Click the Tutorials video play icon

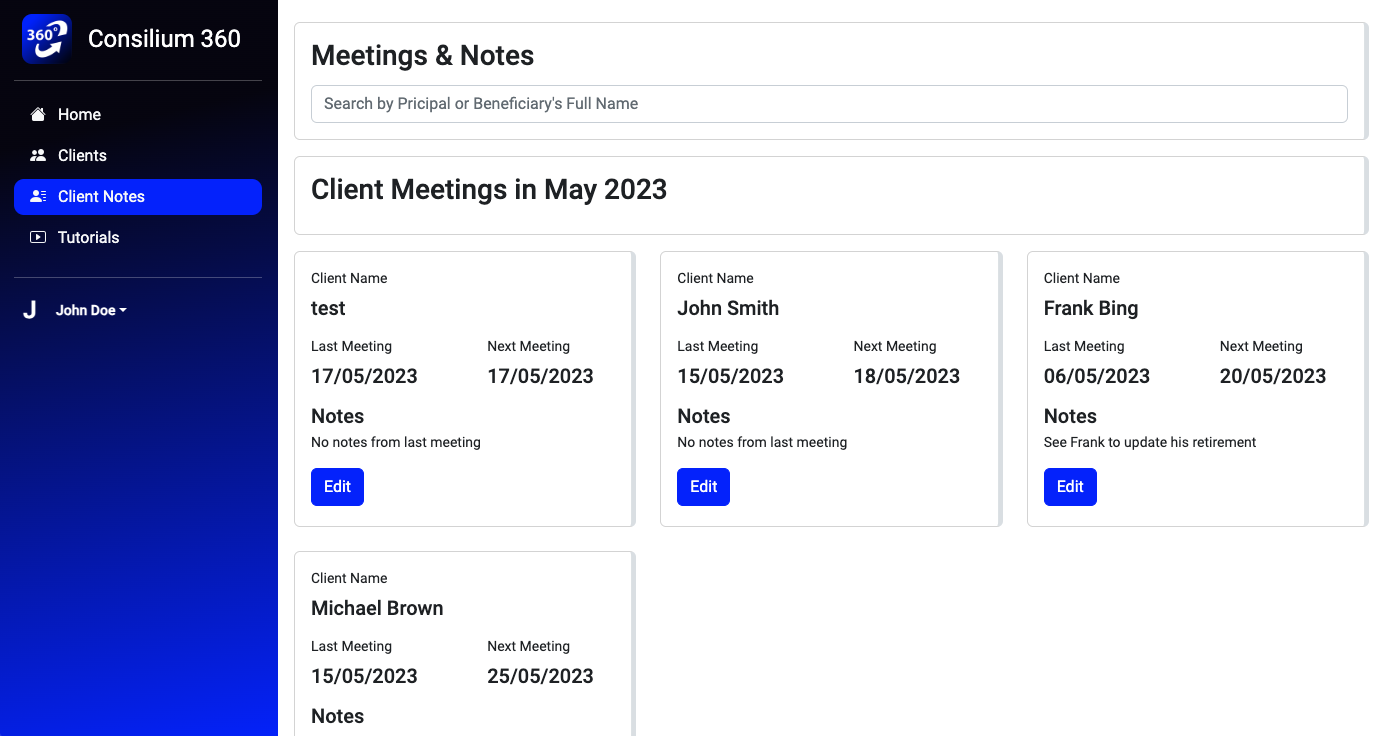pos(38,238)
